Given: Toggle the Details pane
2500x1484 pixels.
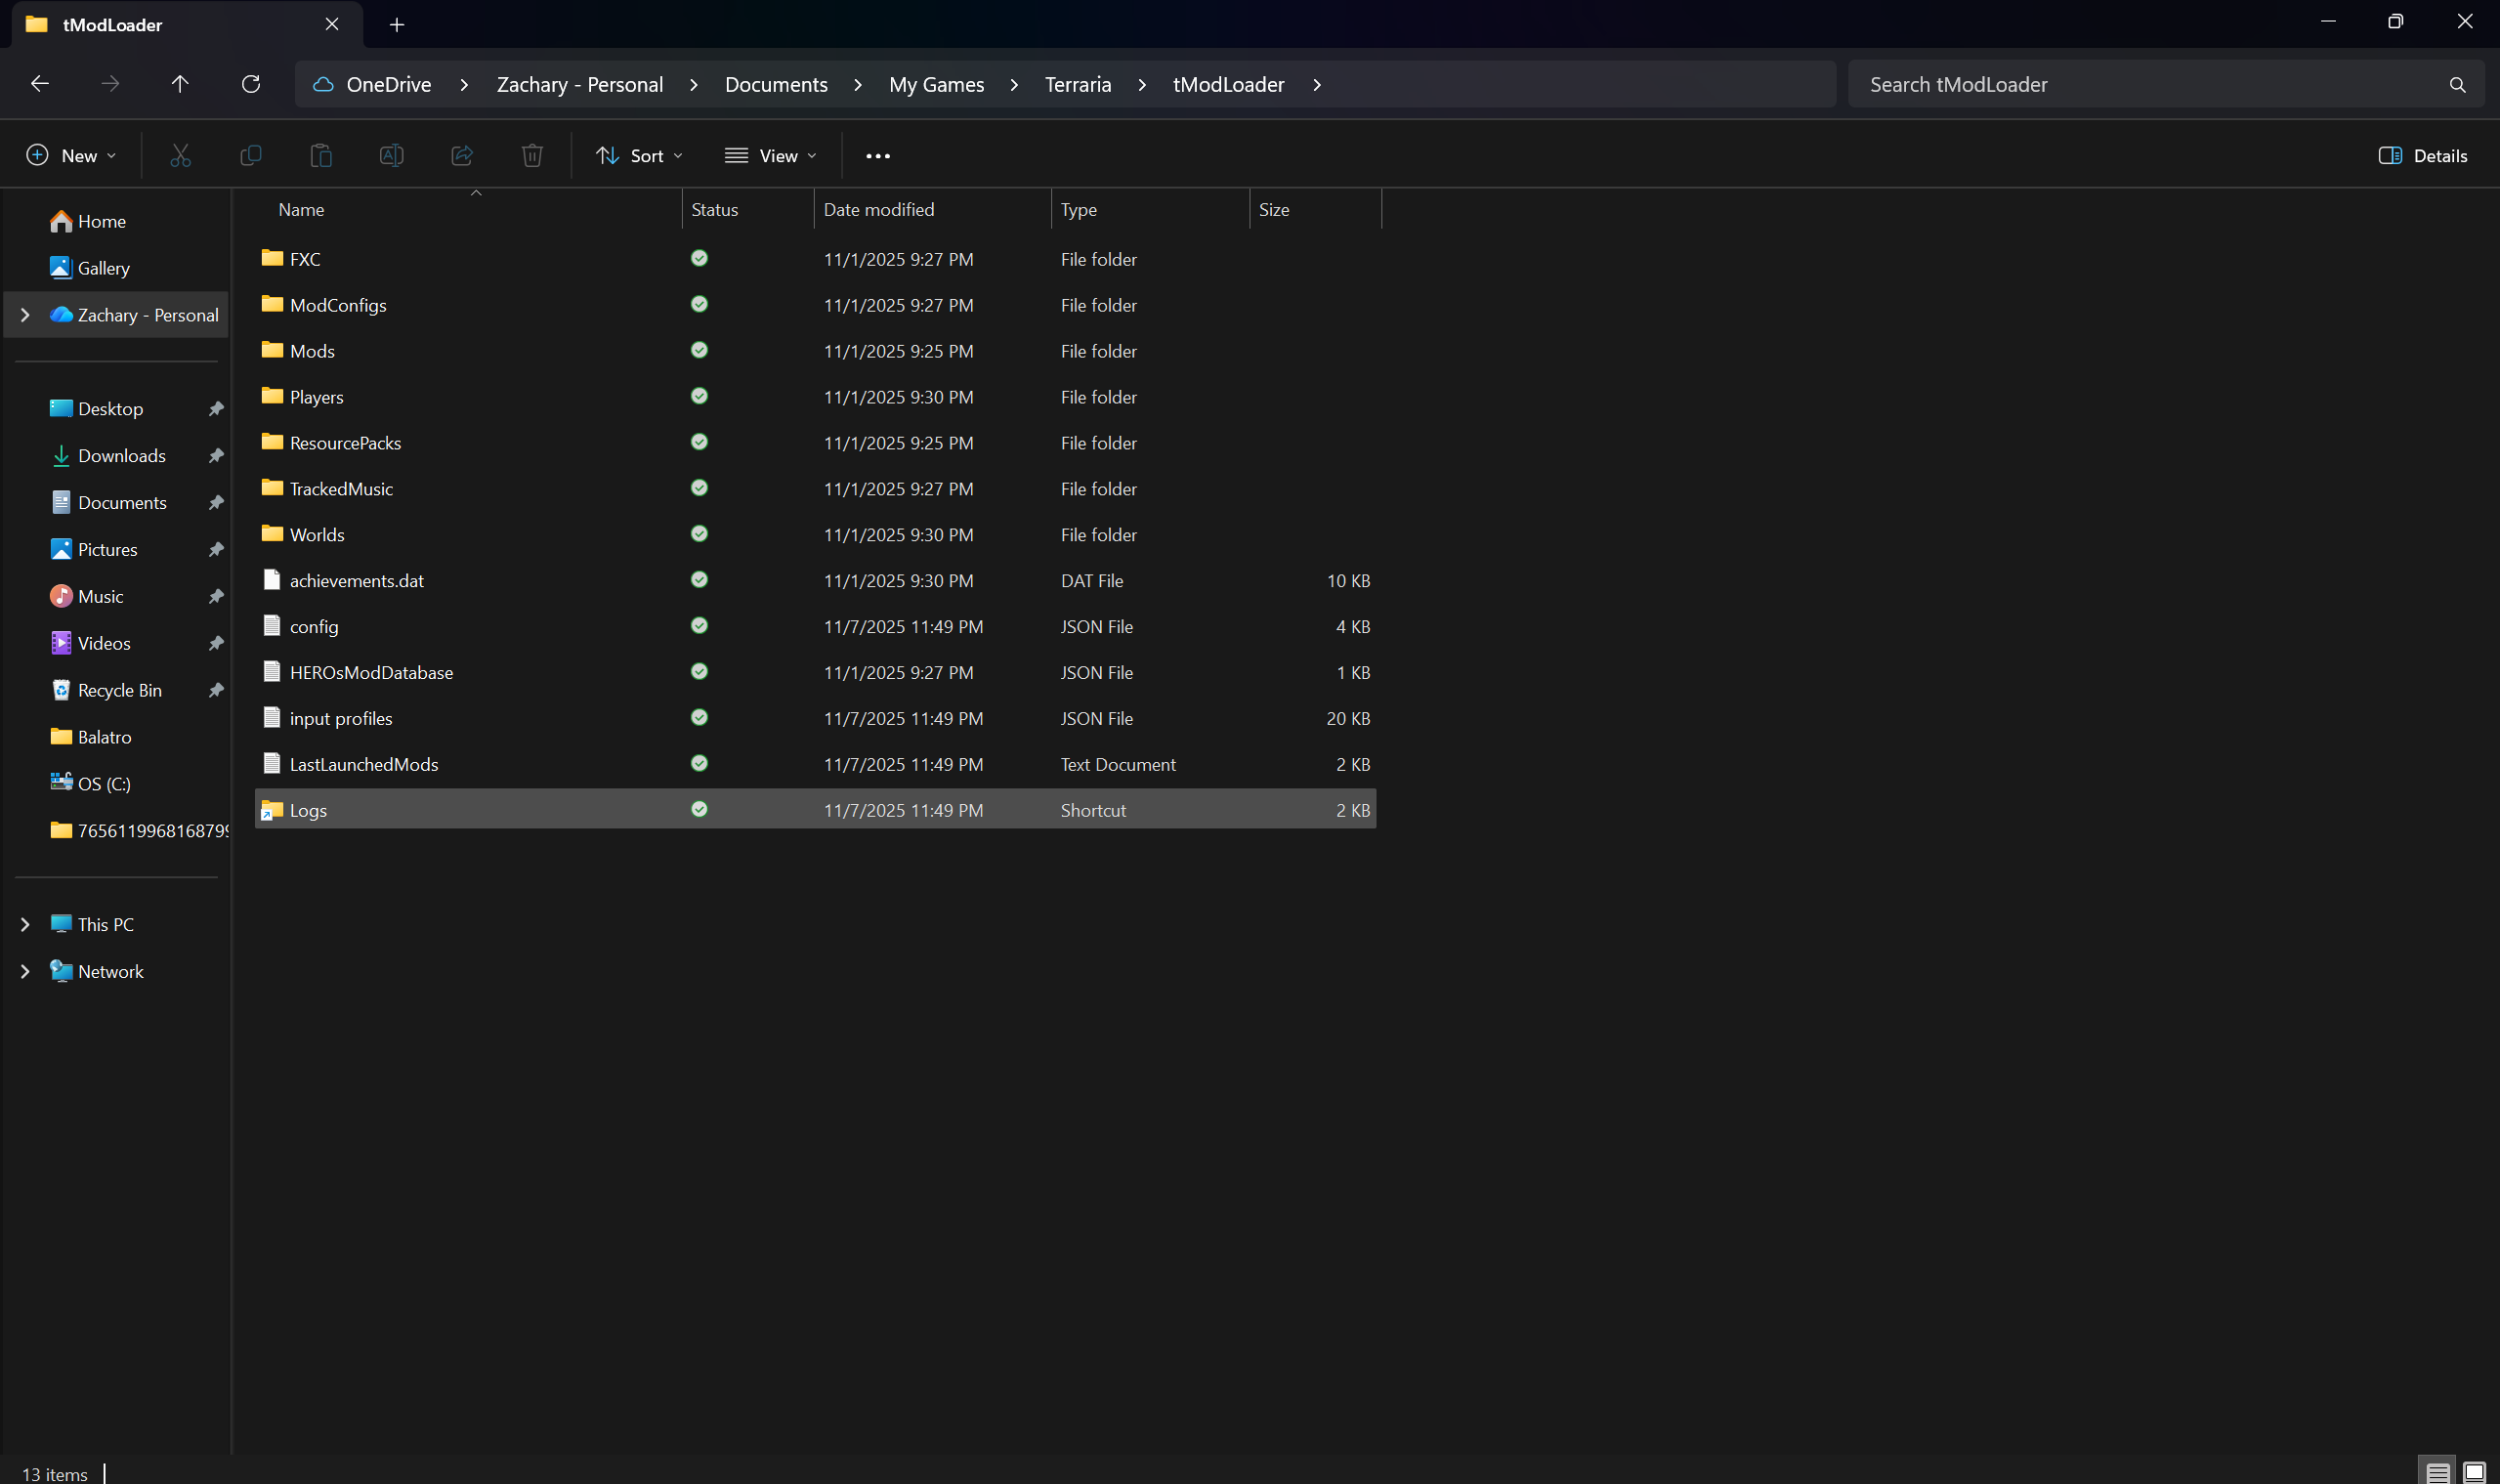Looking at the screenshot, I should point(2424,155).
